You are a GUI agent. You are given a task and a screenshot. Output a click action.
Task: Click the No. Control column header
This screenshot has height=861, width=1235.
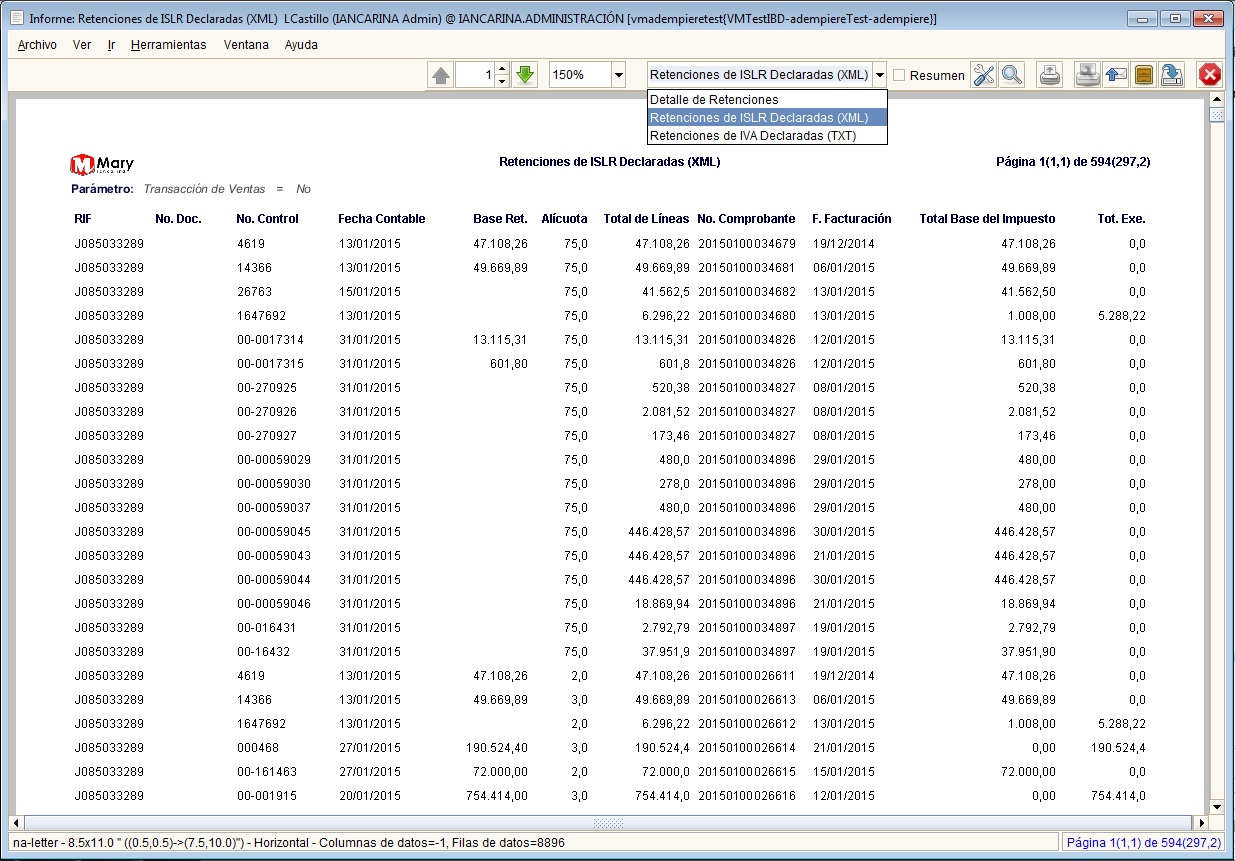[x=267, y=219]
